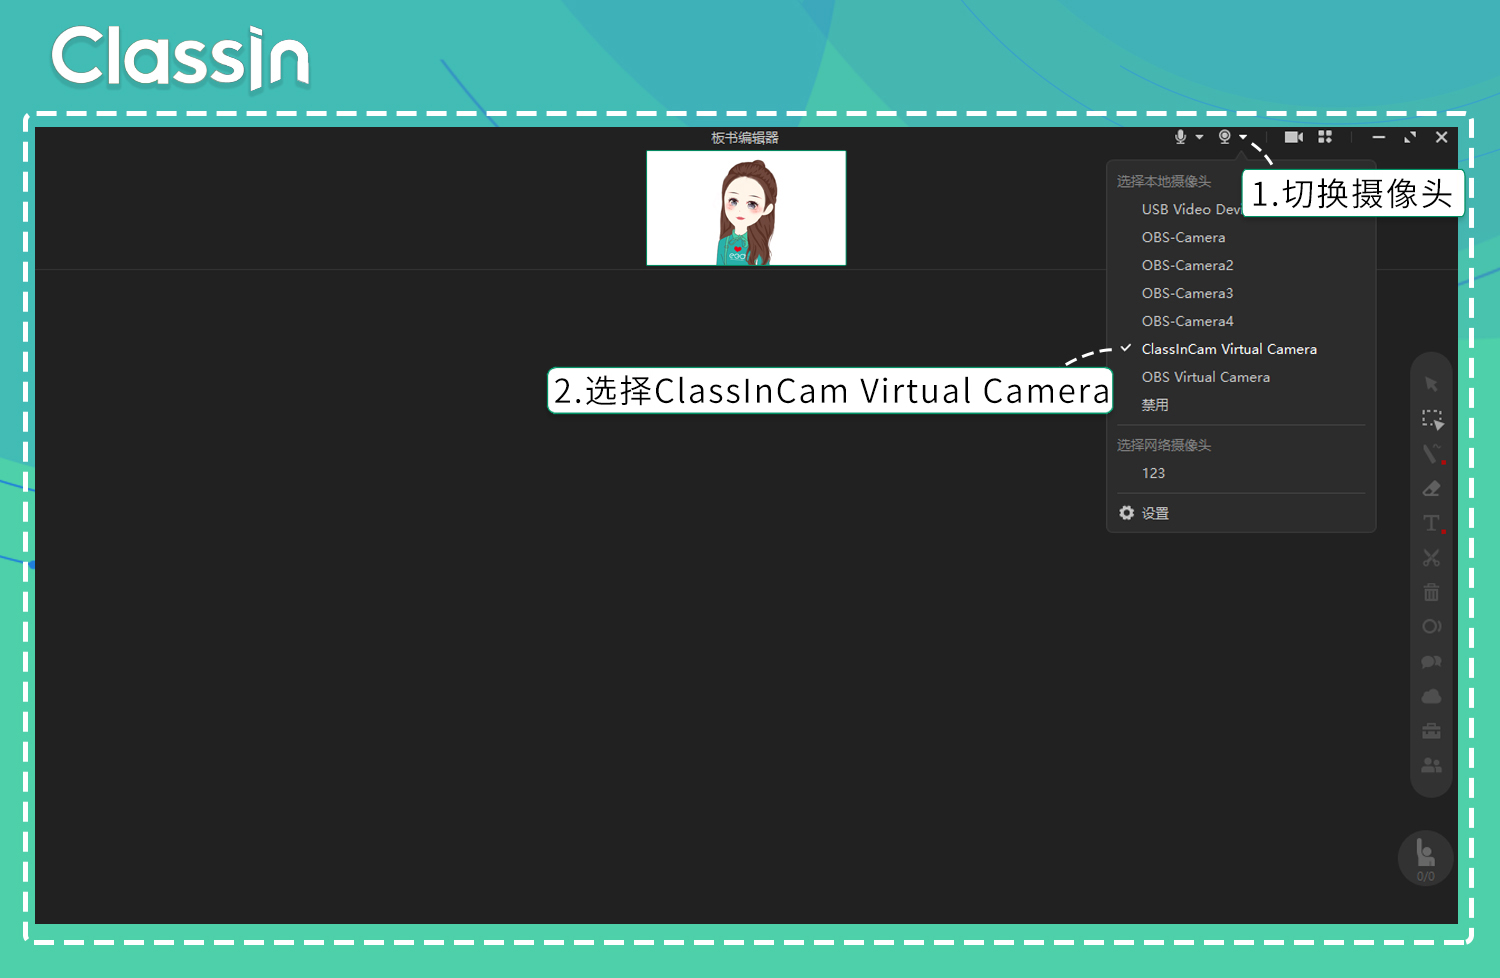Open the participants people icon

click(x=1431, y=765)
